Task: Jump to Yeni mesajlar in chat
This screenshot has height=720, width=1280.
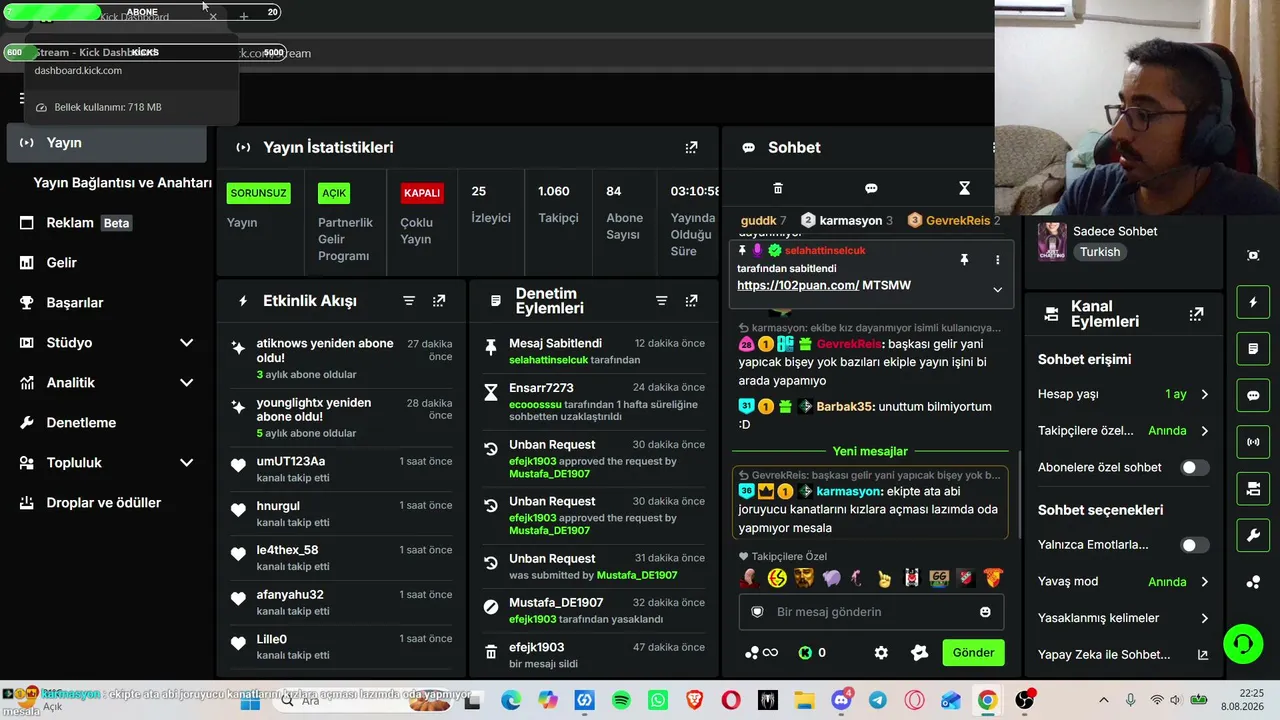Action: pyautogui.click(x=870, y=451)
